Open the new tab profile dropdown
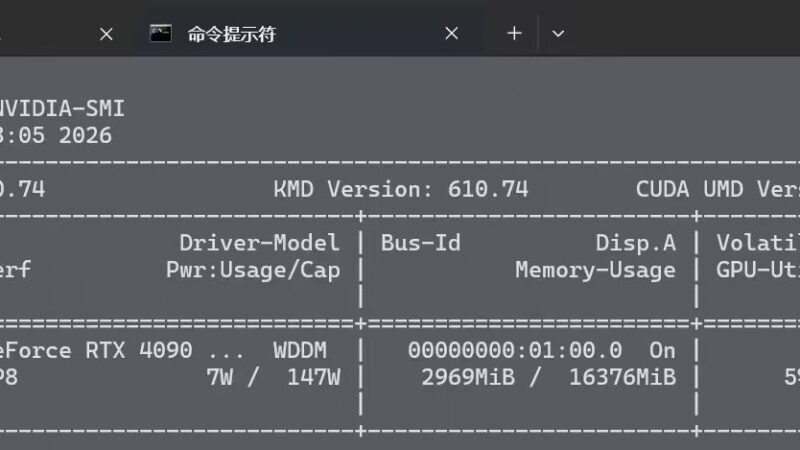Viewport: 800px width, 450px height. 558,34
